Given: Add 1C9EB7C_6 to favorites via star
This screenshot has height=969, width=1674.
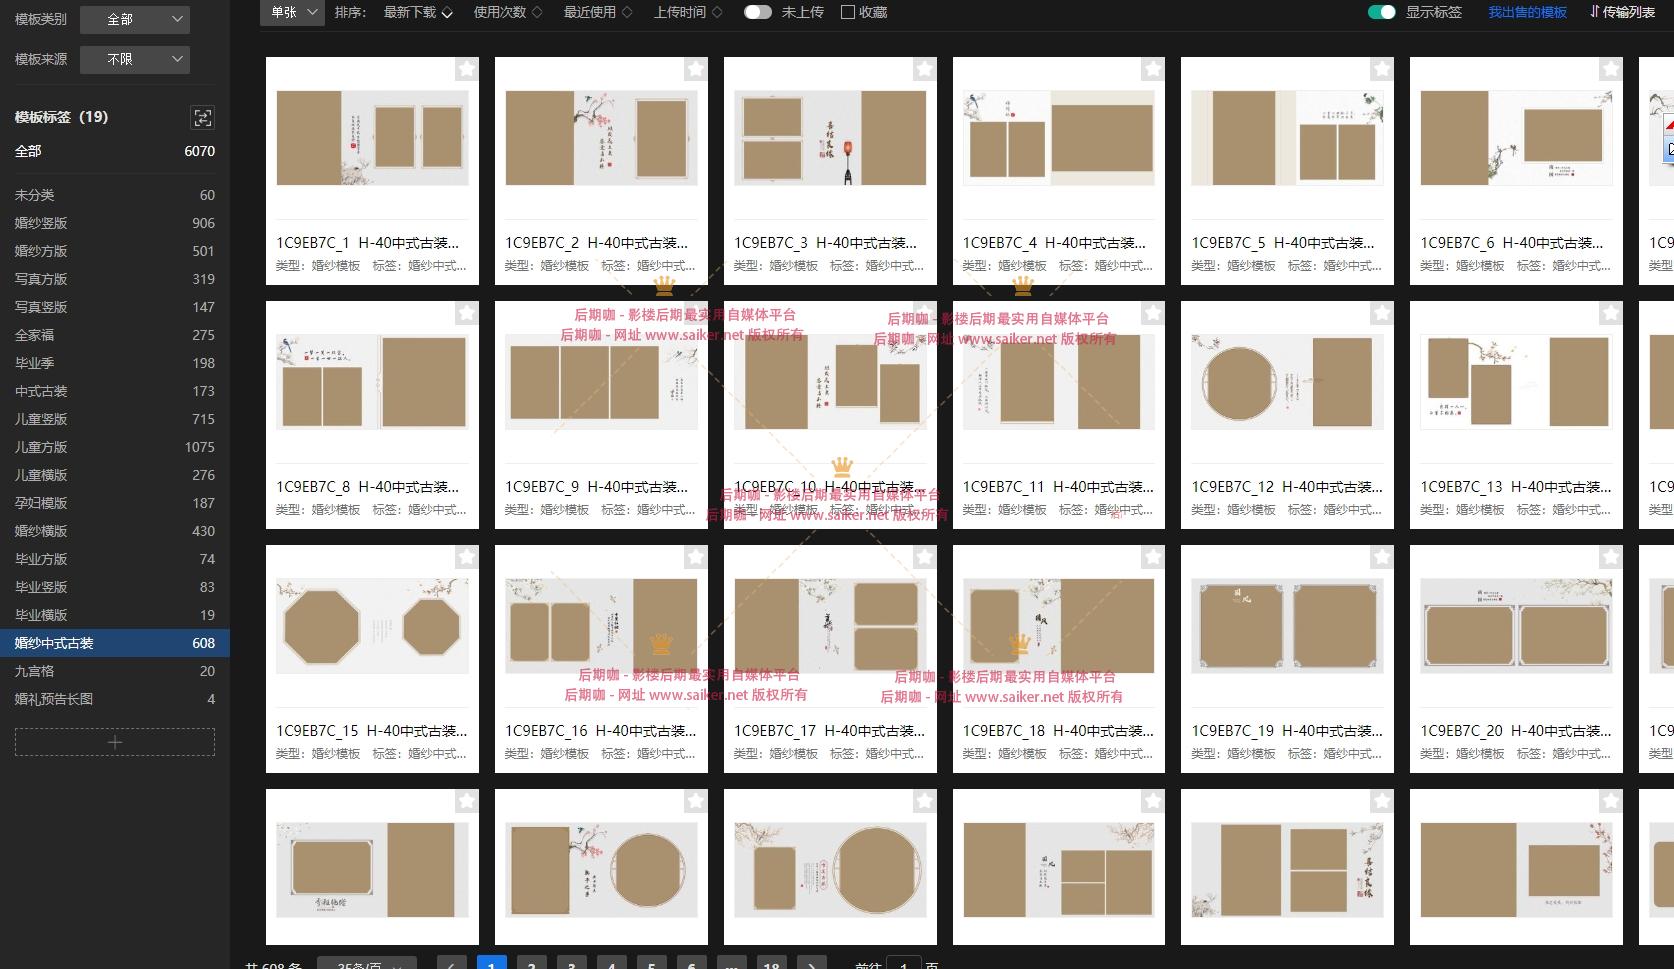Looking at the screenshot, I should 1611,69.
